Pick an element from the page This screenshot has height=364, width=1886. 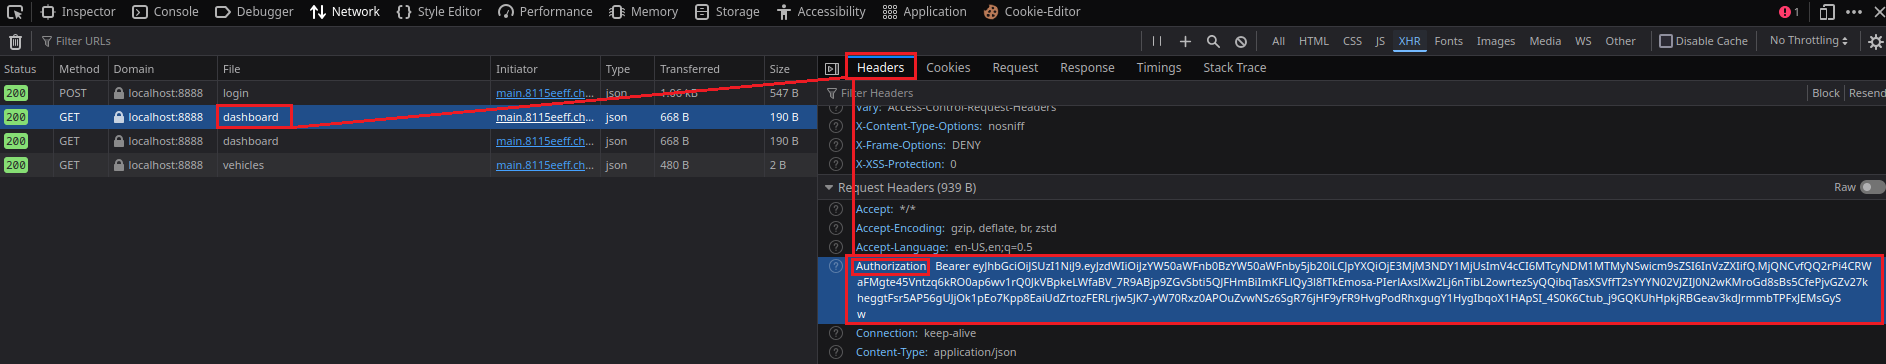[x=15, y=12]
